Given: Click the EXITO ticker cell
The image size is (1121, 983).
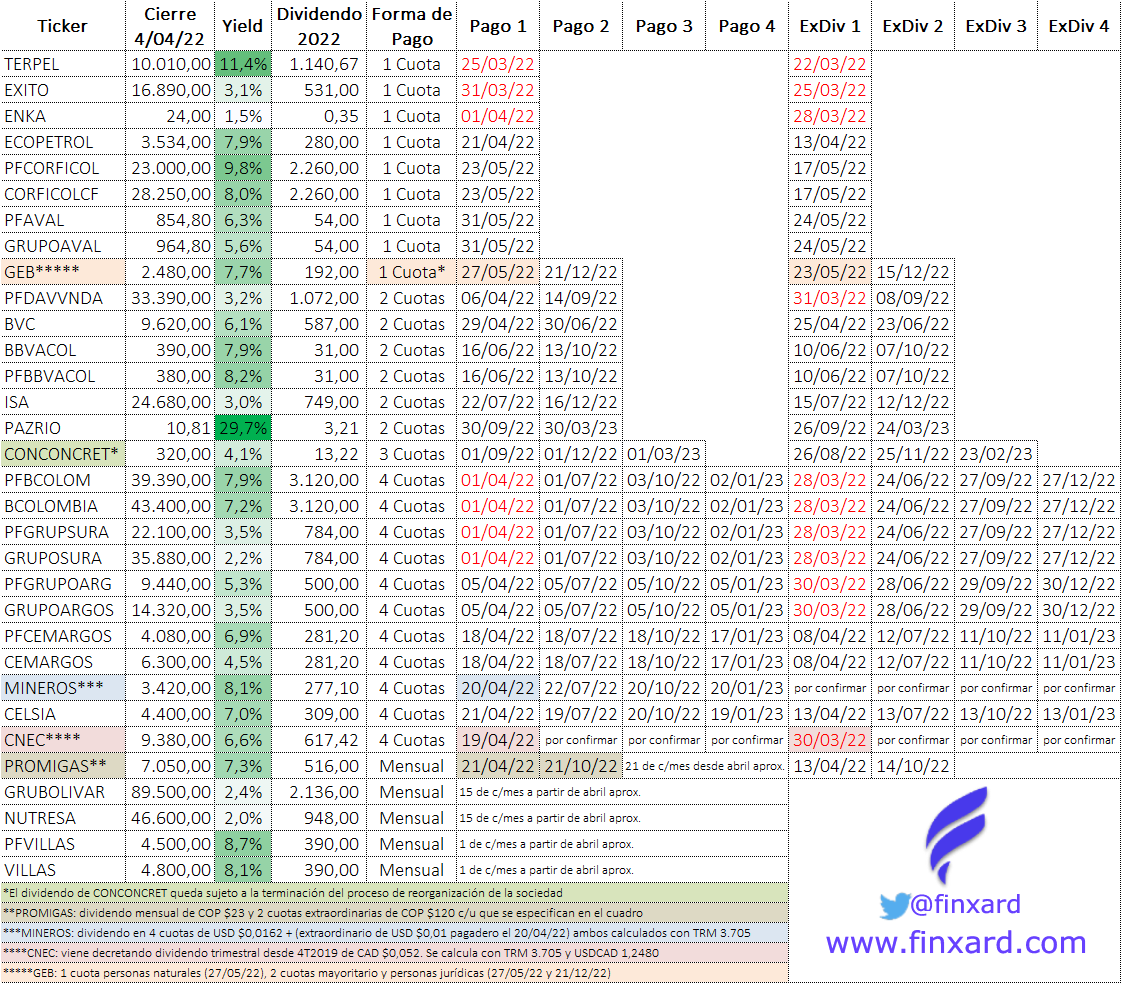Looking at the screenshot, I should coord(63,90).
